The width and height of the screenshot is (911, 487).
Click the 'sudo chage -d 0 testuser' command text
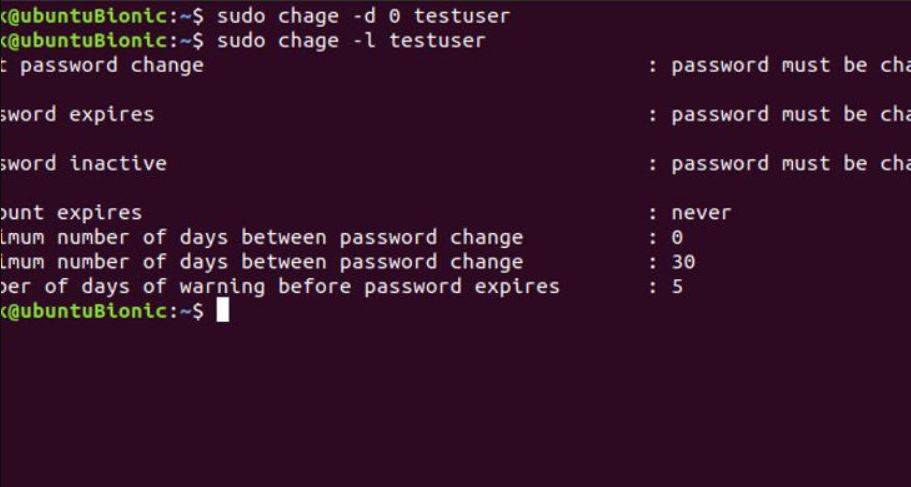click(x=363, y=16)
